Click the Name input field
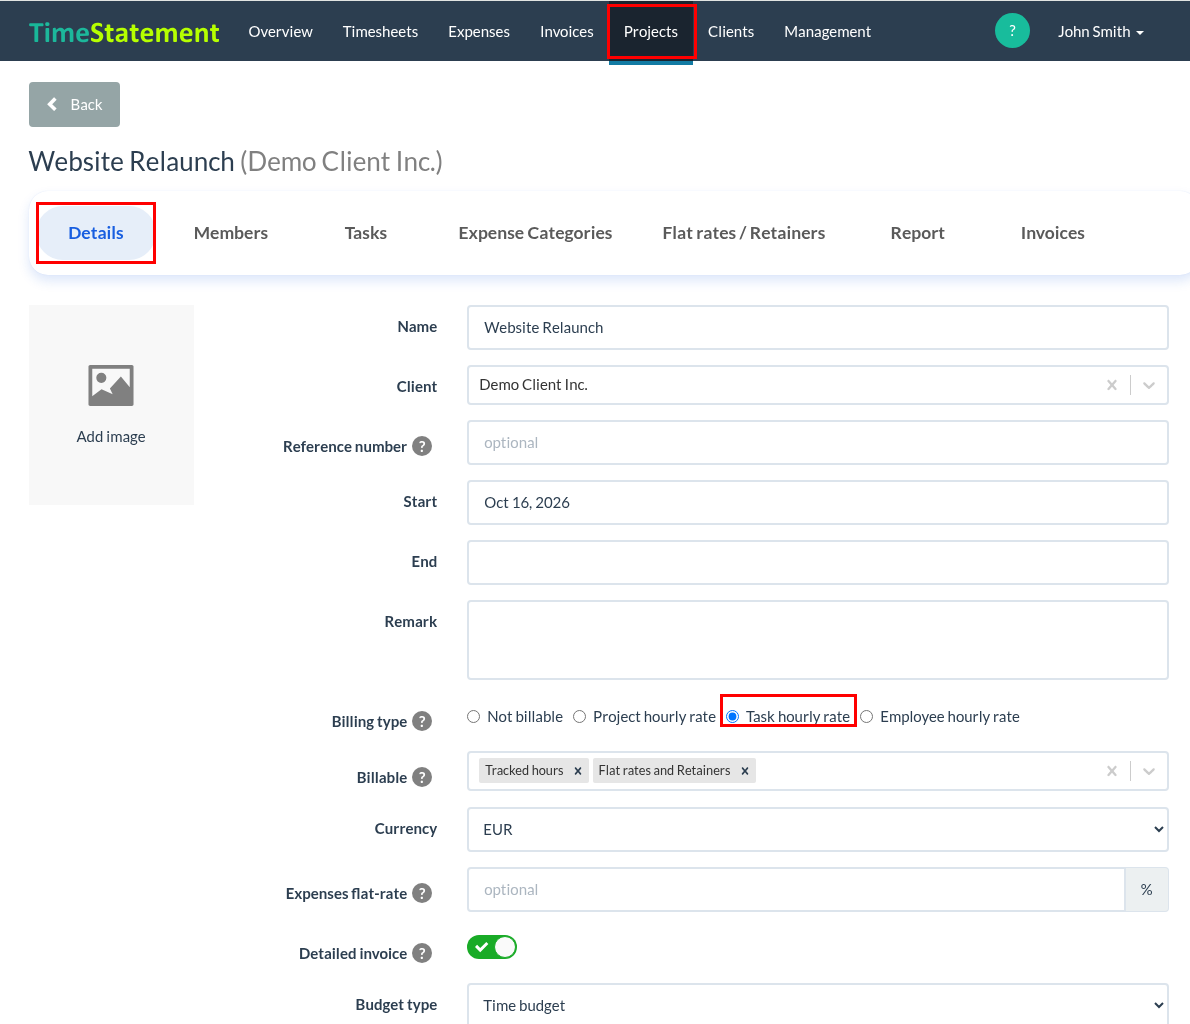1190x1024 pixels. [817, 327]
